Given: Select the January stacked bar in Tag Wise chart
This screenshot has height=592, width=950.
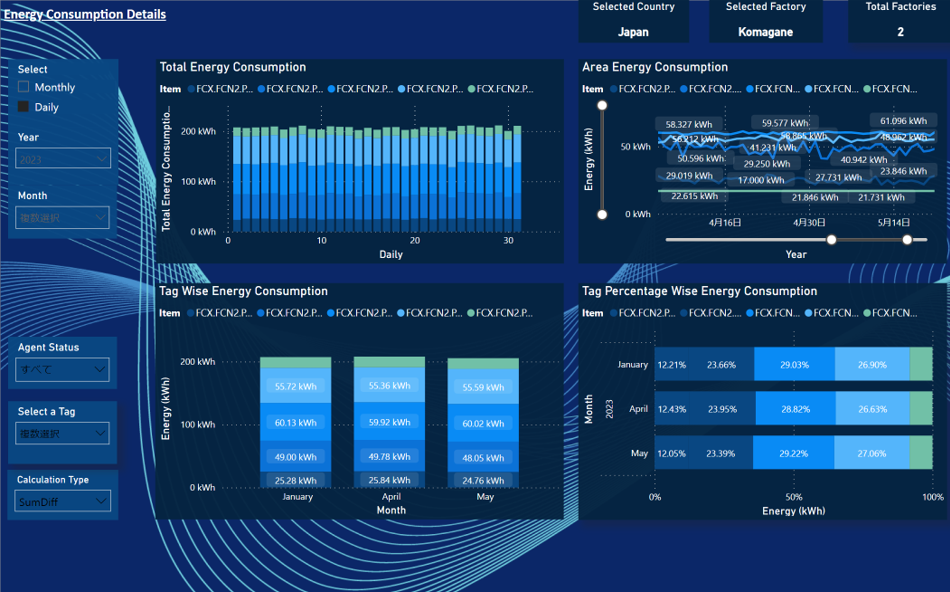Looking at the screenshot, I should 296,420.
